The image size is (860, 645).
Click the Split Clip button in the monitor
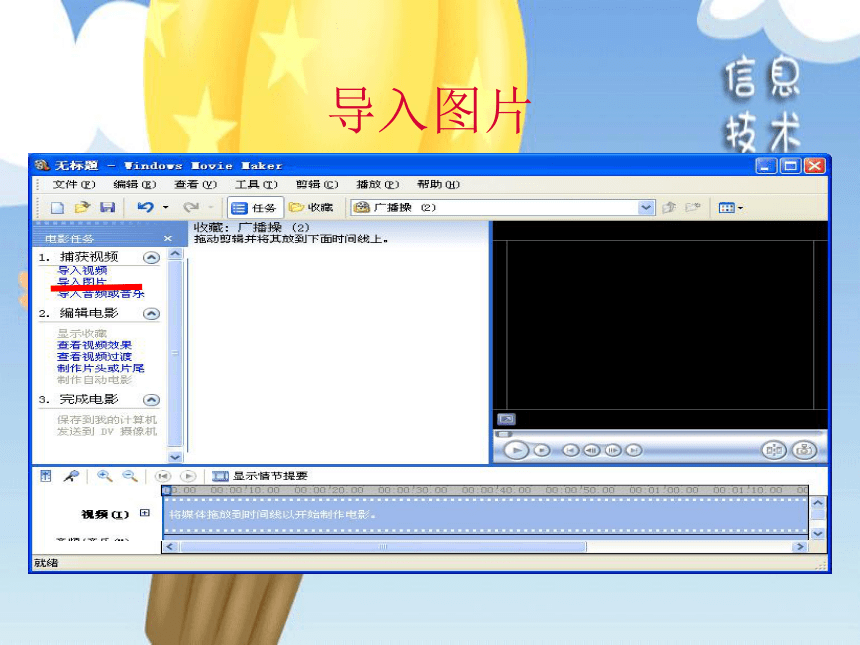point(774,451)
